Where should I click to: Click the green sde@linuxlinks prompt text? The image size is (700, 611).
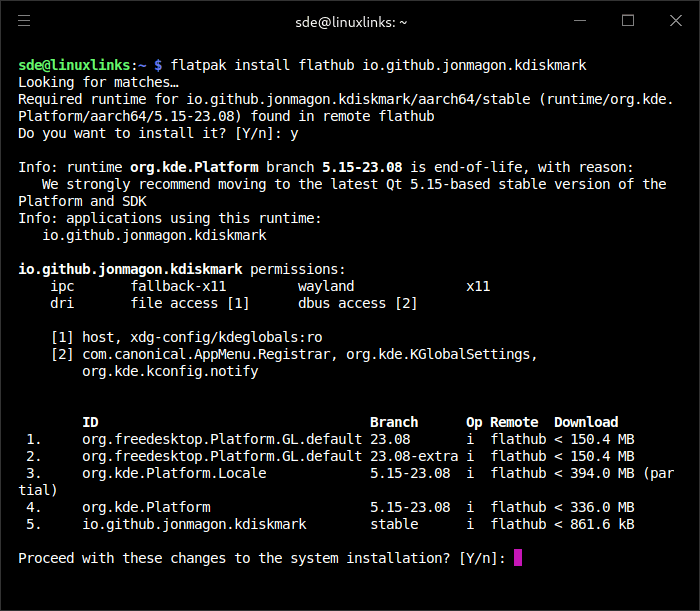click(74, 65)
